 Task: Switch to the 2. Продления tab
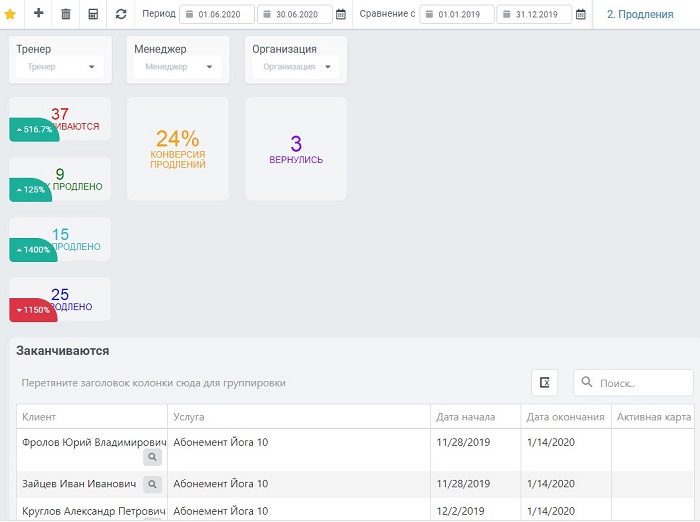pos(640,14)
